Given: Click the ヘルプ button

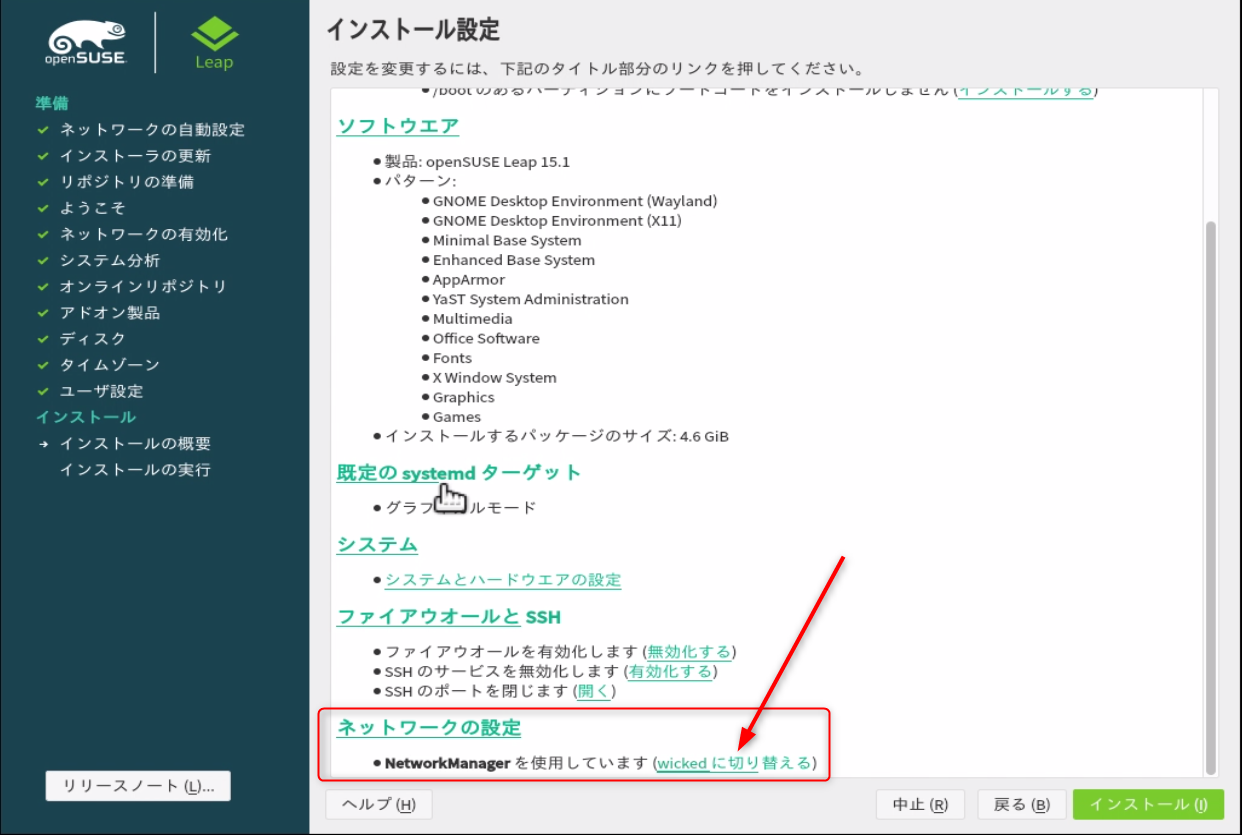Looking at the screenshot, I should (x=379, y=805).
